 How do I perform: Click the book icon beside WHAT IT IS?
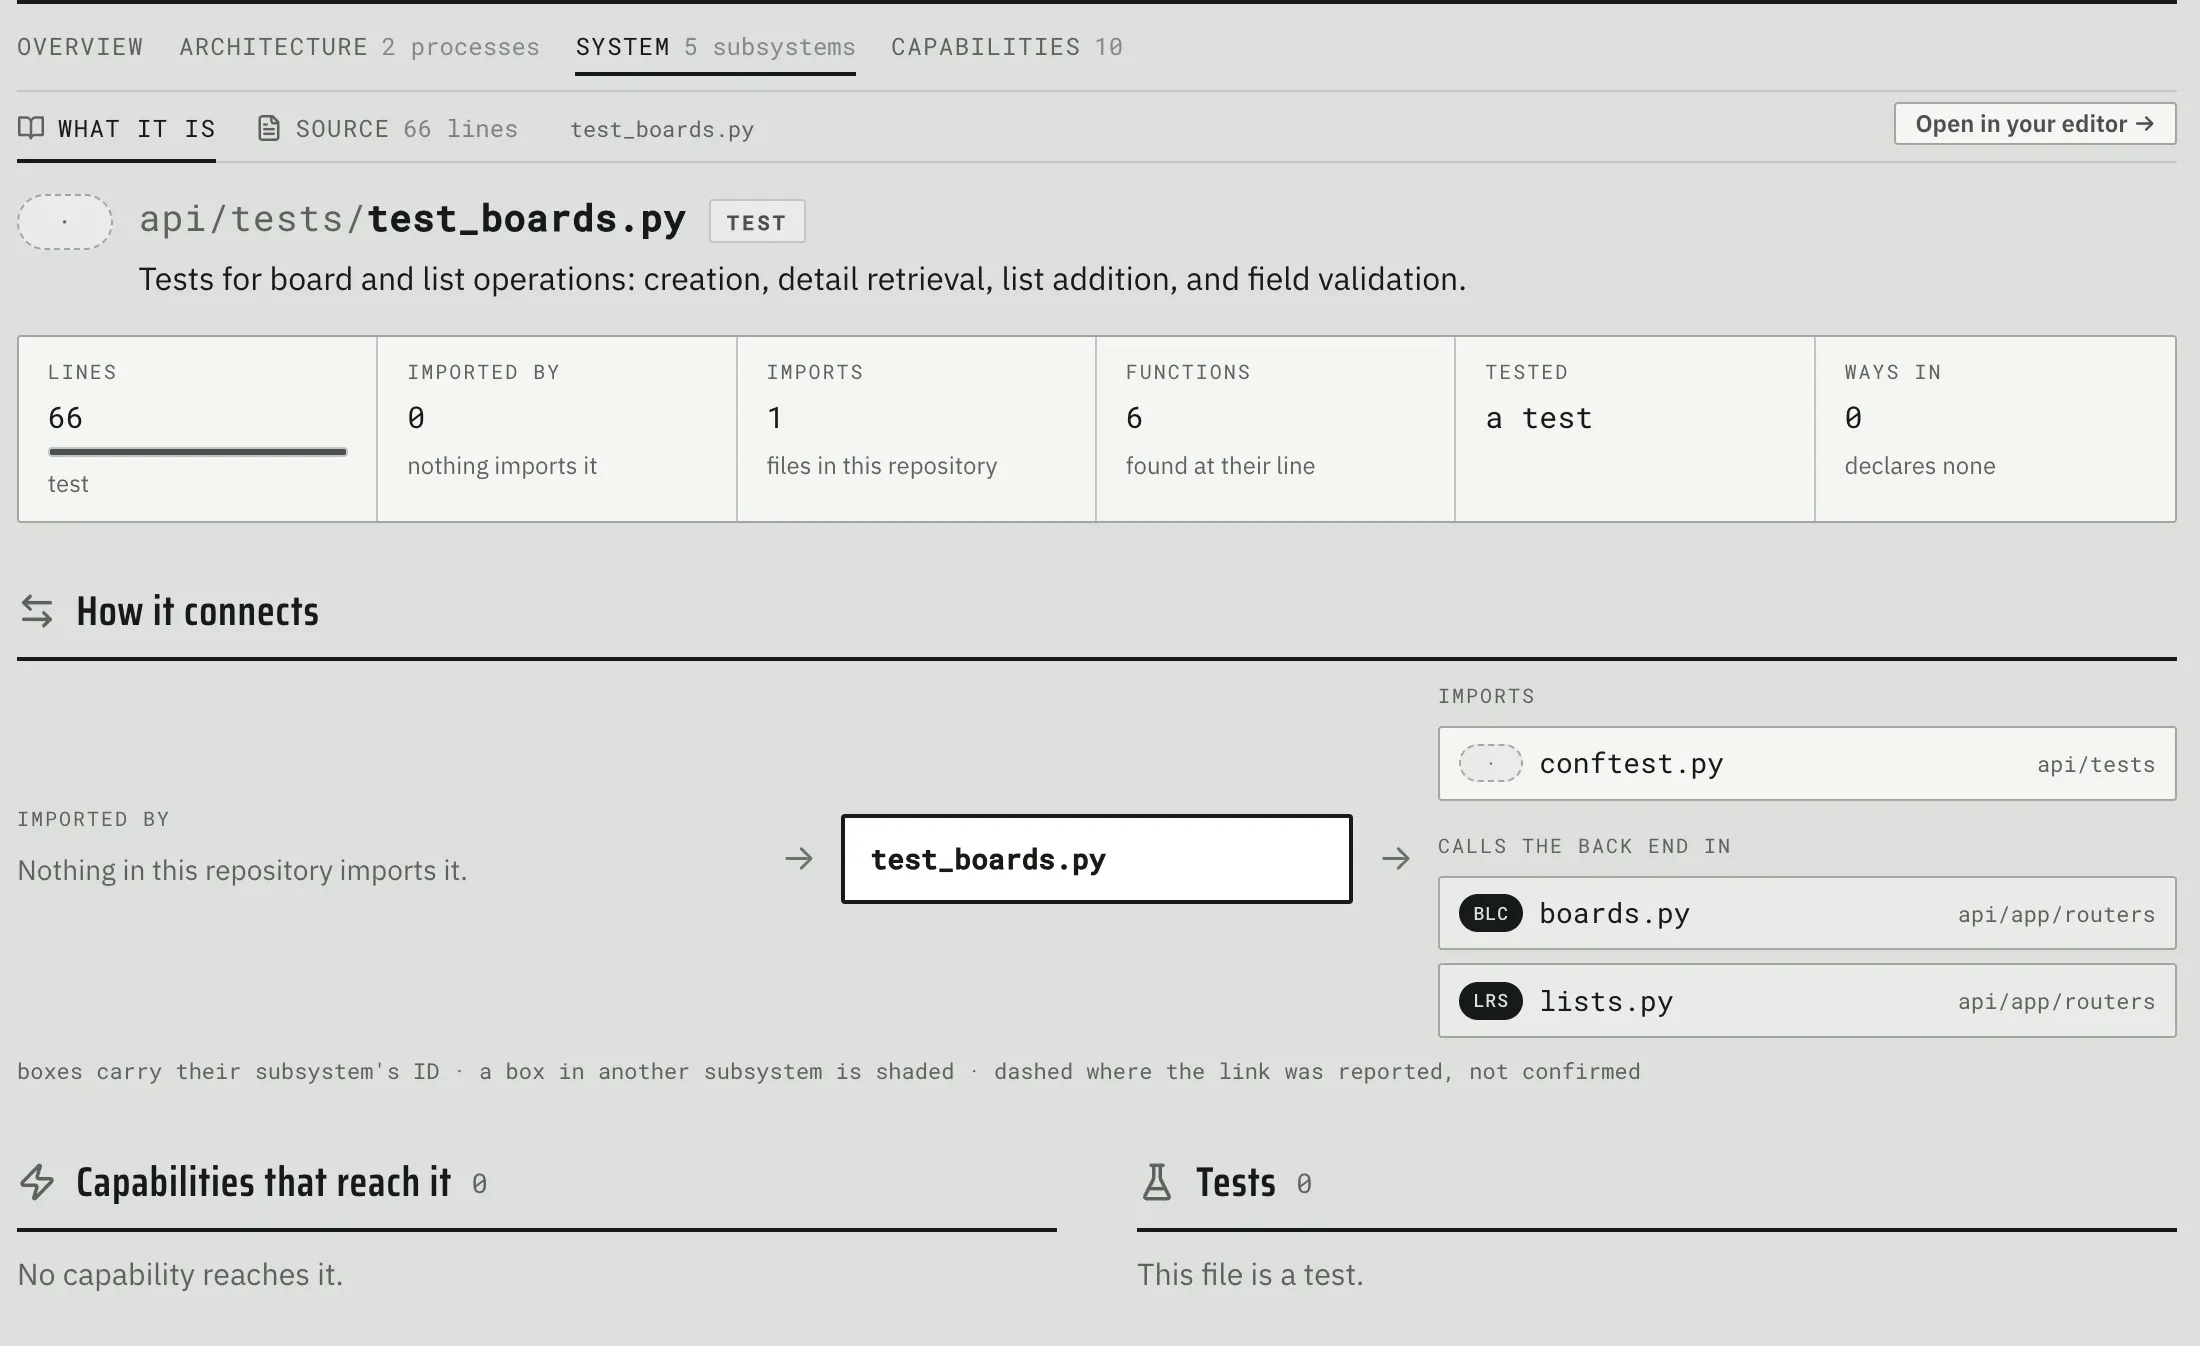[31, 128]
